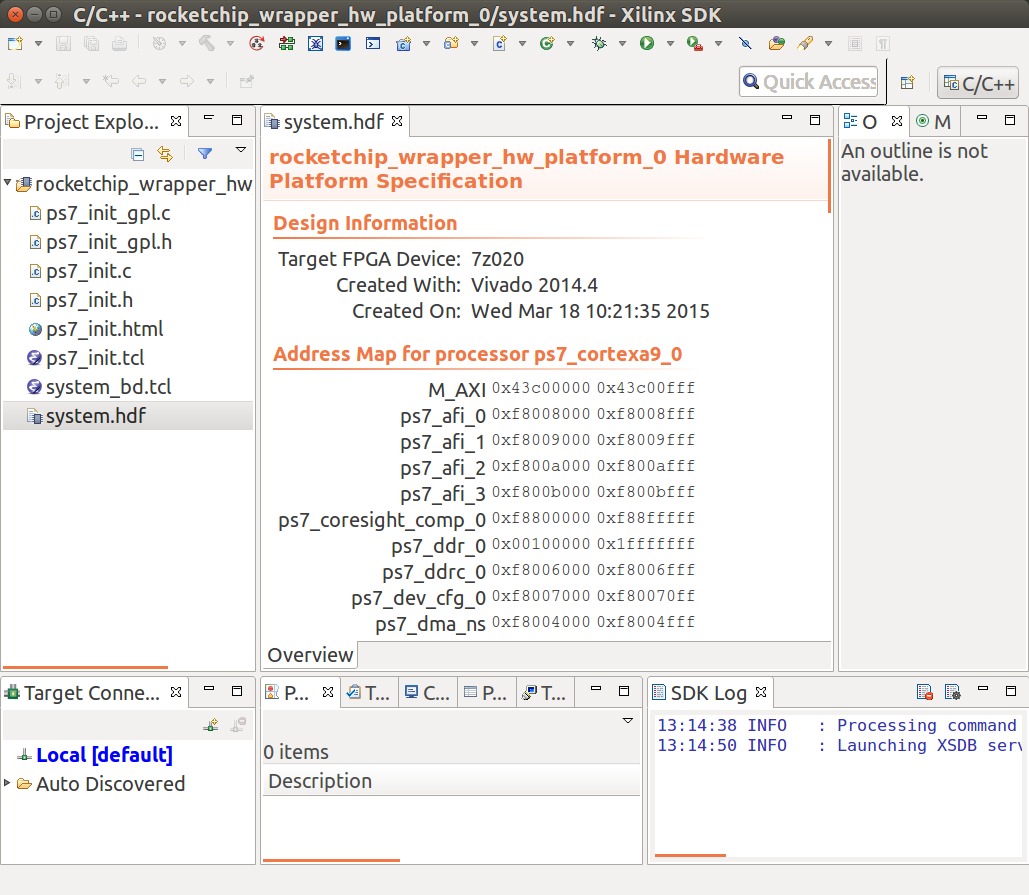Click the Program FPGA toolbar icon
The image size is (1029, 895).
[287, 44]
